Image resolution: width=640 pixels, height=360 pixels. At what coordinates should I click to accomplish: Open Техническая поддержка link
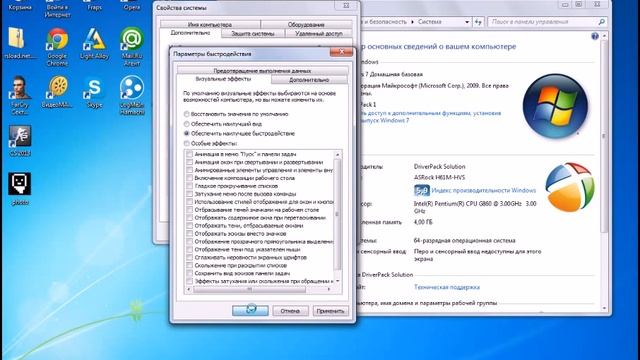447,287
